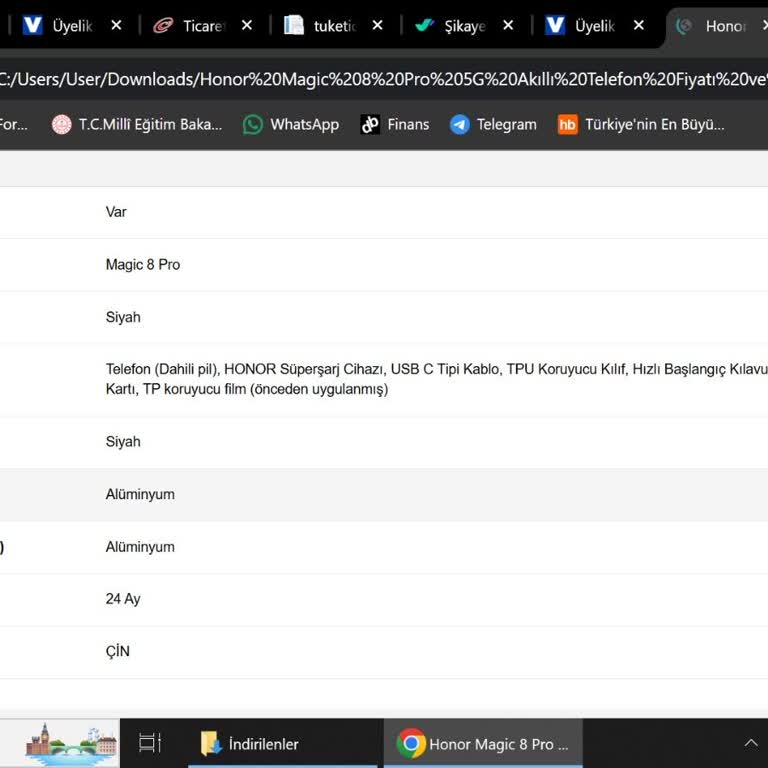Close the first Üyelik tab
This screenshot has height=768, width=768.
tap(116, 25)
